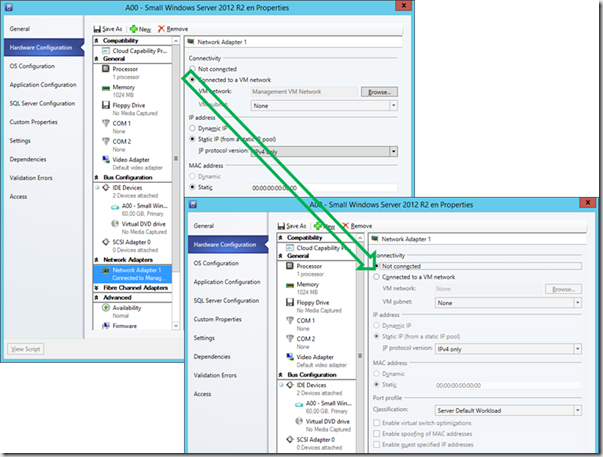This screenshot has width=603, height=457.
Task: Select Memory icon in front window tree
Action: (290, 285)
